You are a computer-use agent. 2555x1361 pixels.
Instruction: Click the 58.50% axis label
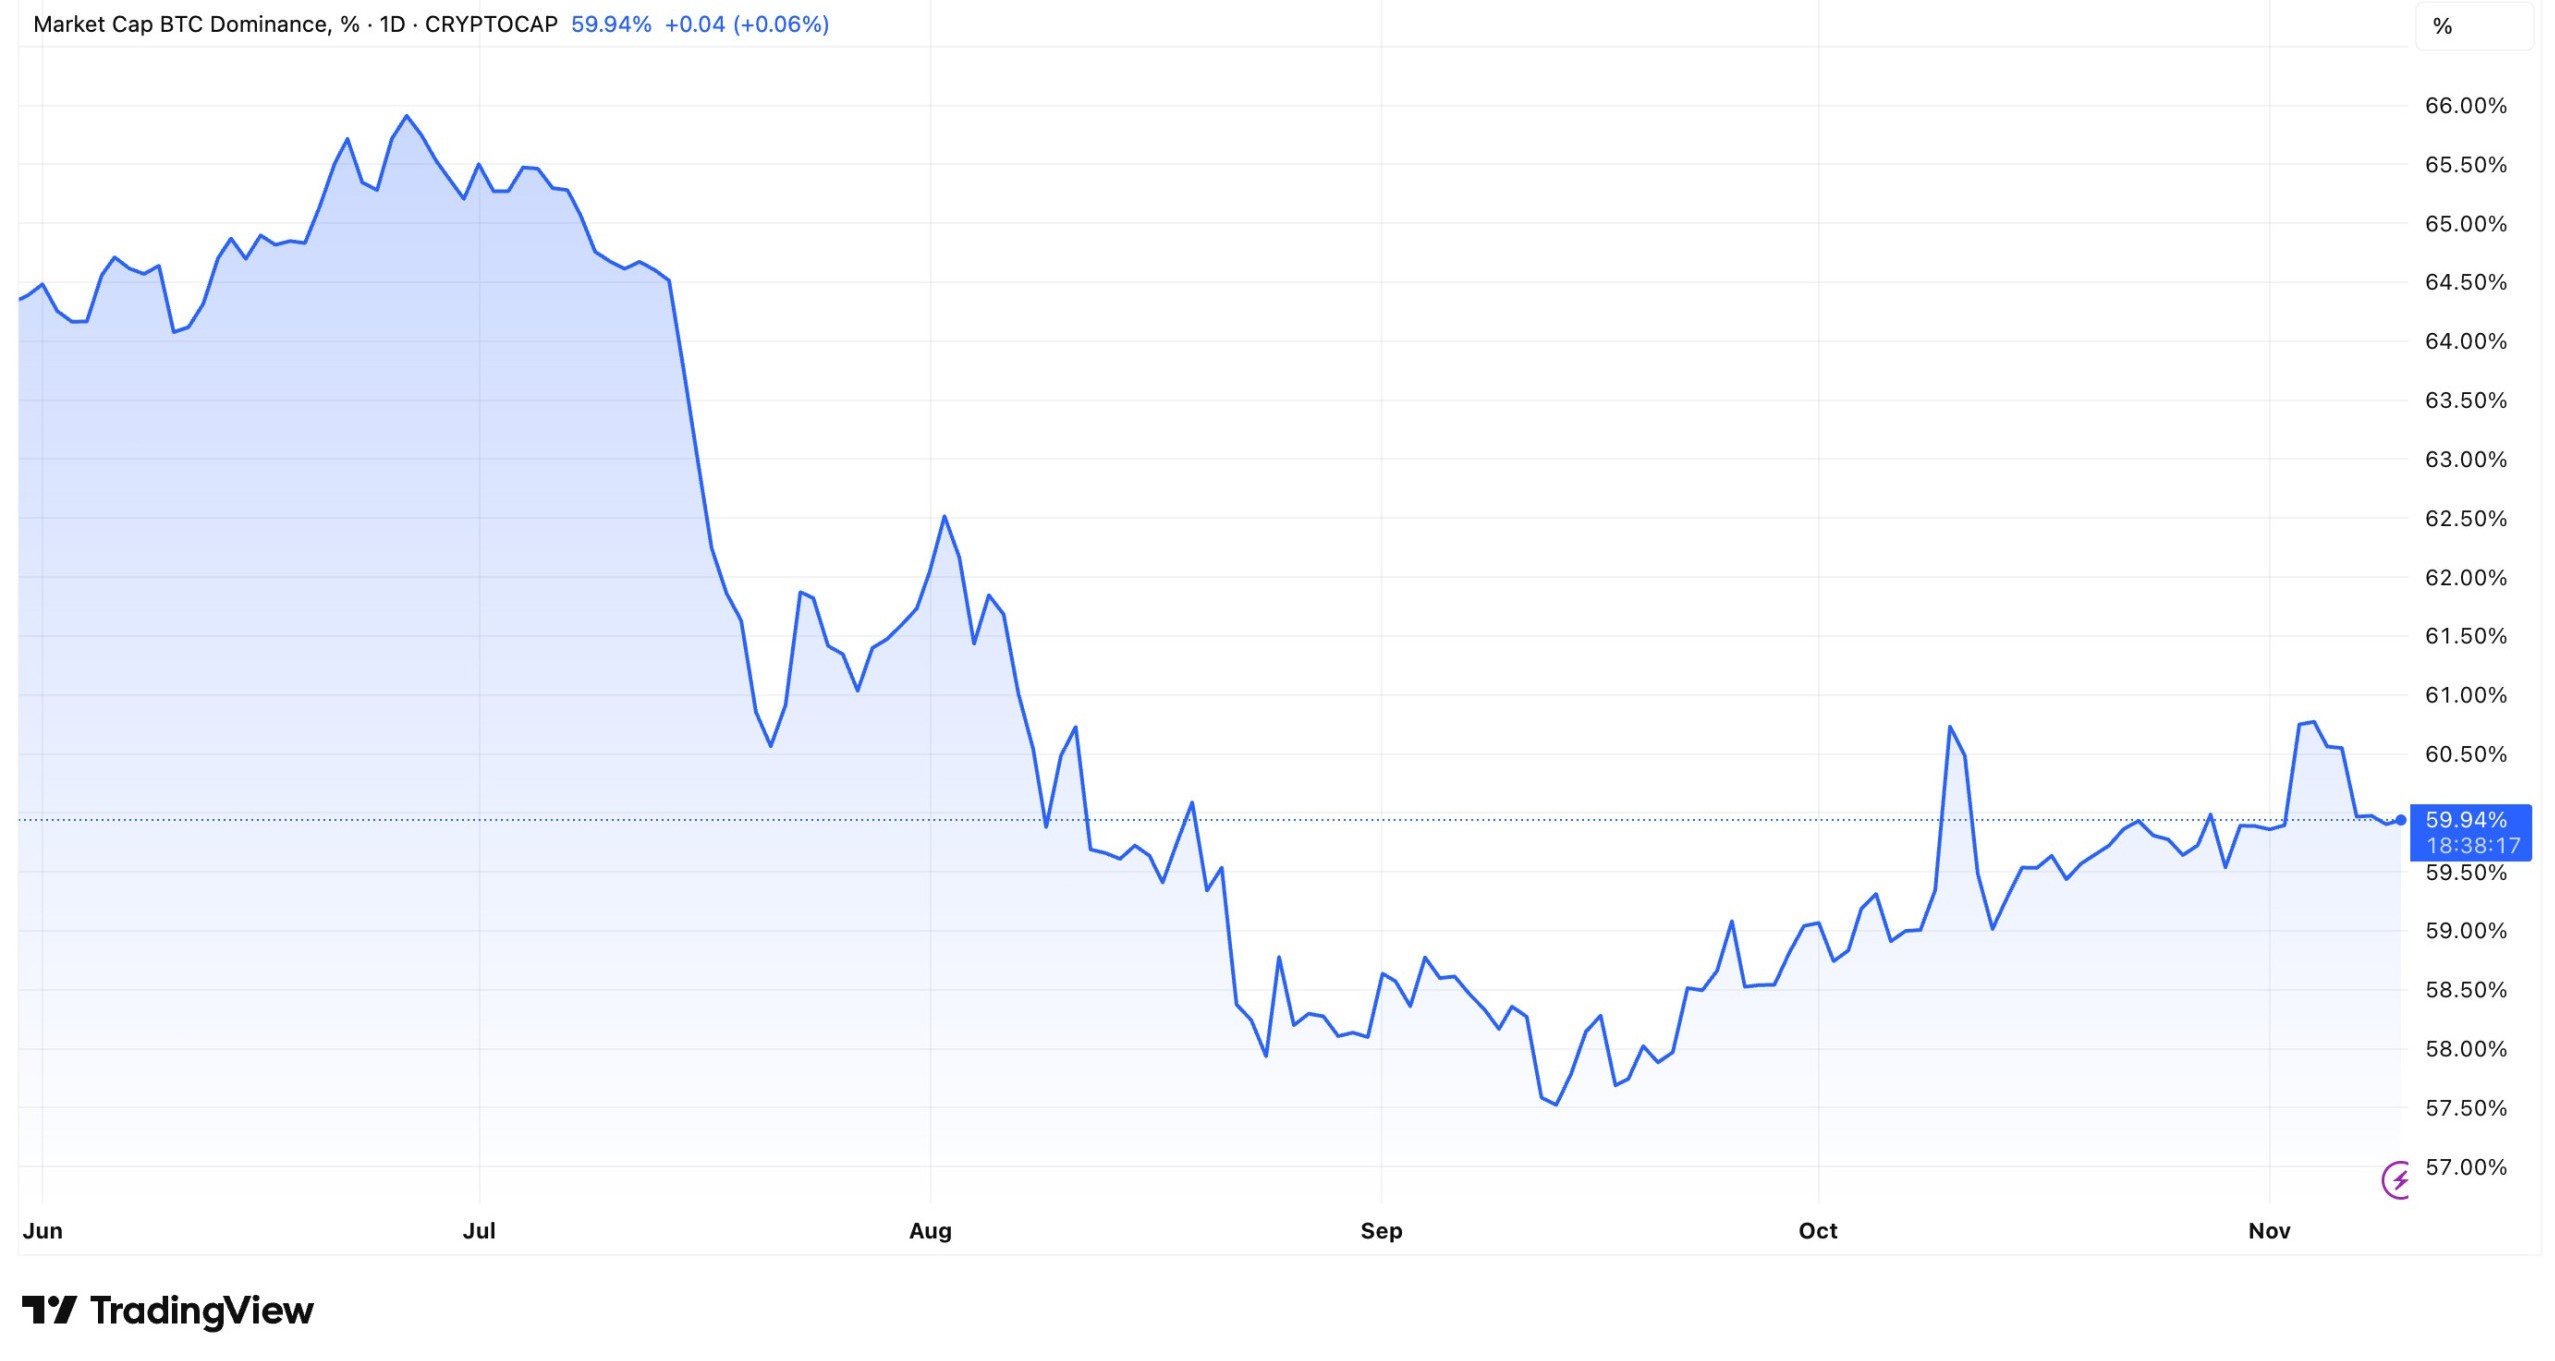(x=2466, y=990)
